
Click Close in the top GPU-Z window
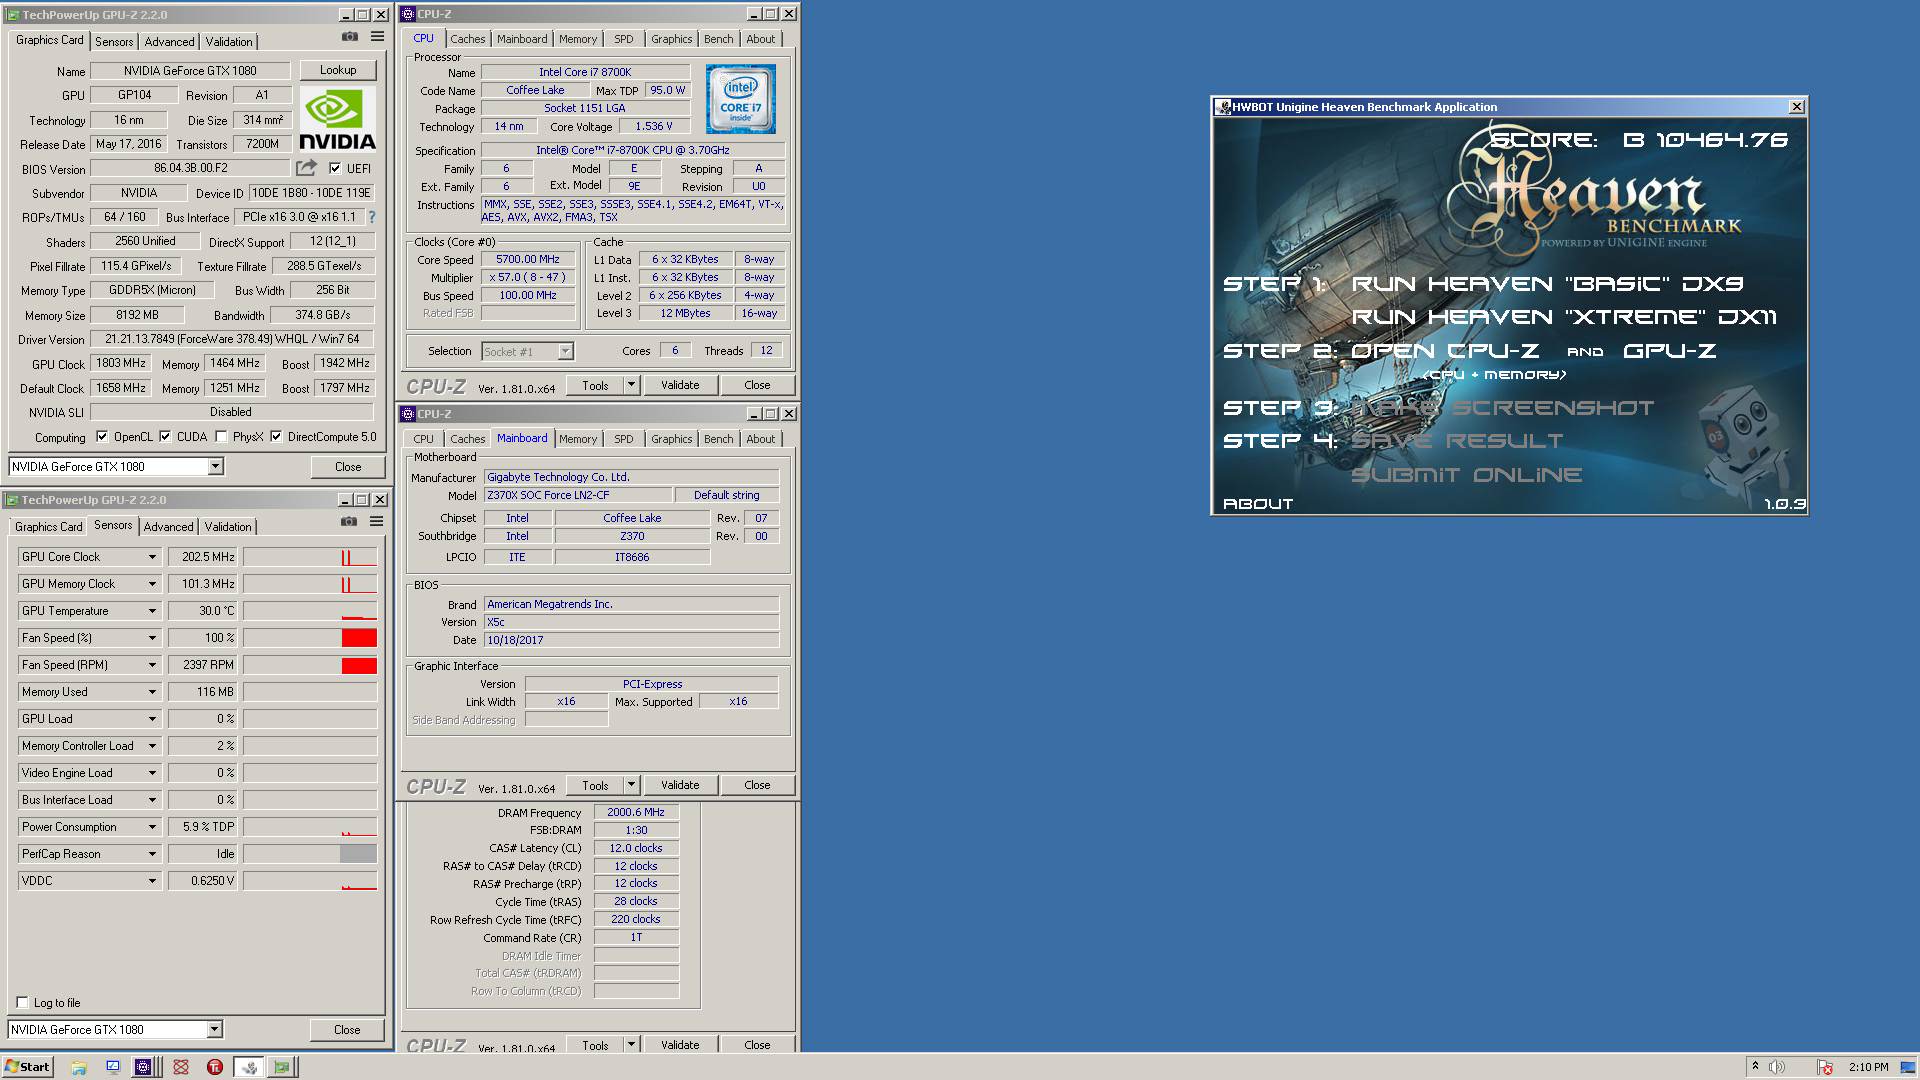pos(348,467)
